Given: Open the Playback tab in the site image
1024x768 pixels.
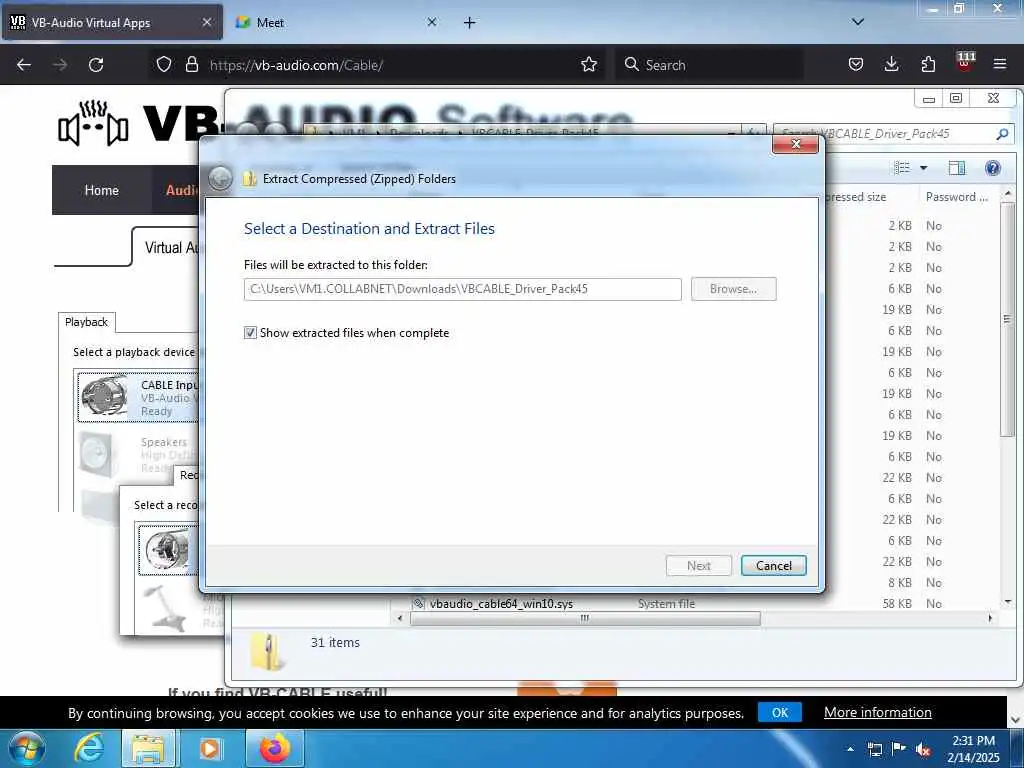Looking at the screenshot, I should click(x=86, y=322).
